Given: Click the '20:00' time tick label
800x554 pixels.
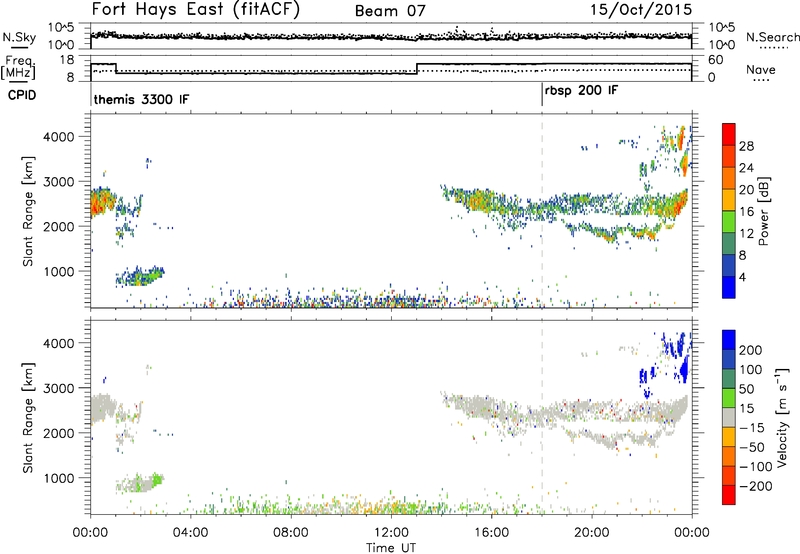Looking at the screenshot, I should (x=592, y=533).
